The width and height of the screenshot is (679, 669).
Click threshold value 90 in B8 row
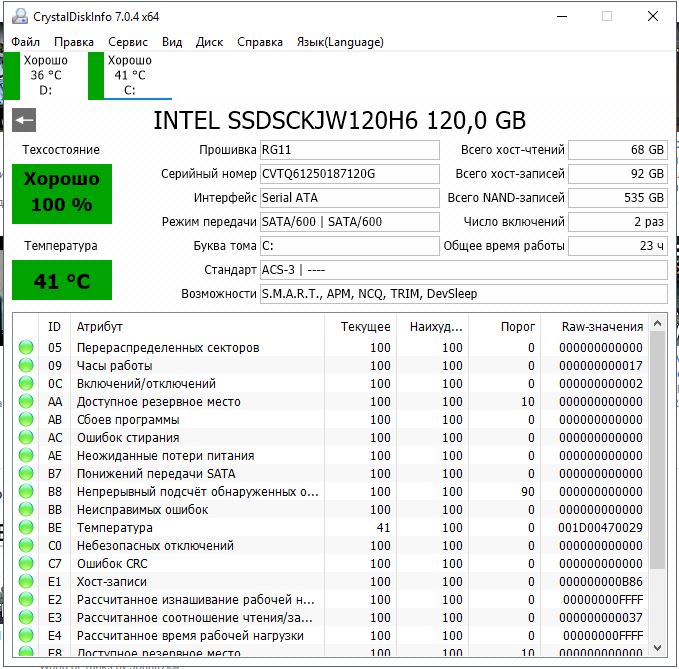point(528,491)
